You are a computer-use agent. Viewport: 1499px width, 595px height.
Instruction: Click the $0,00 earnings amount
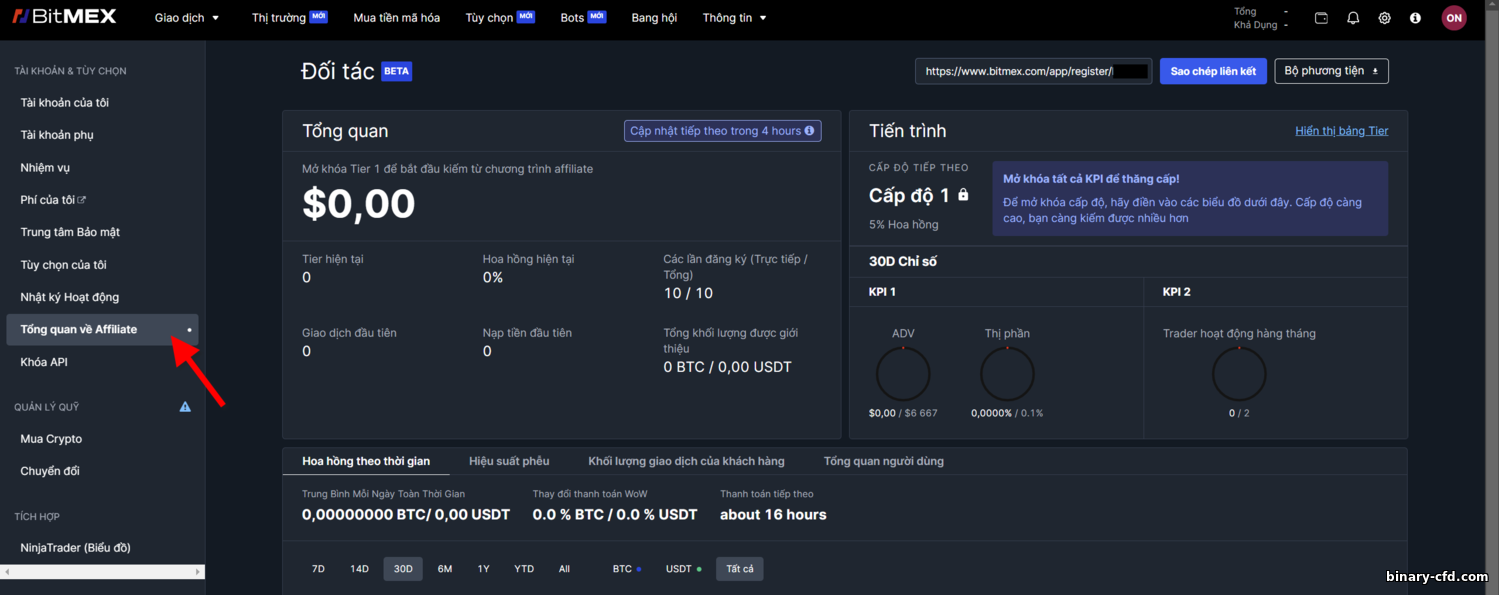[359, 204]
